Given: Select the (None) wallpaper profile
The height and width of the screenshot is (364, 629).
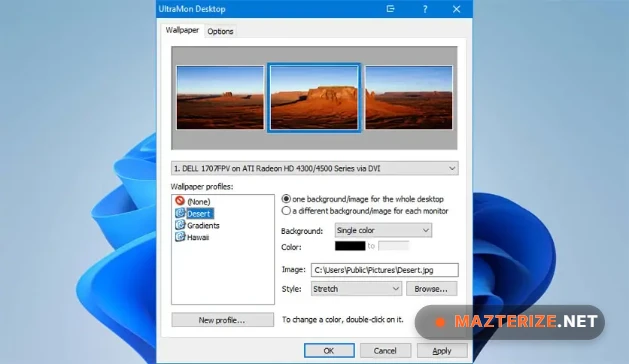Looking at the screenshot, I should click(x=199, y=201).
